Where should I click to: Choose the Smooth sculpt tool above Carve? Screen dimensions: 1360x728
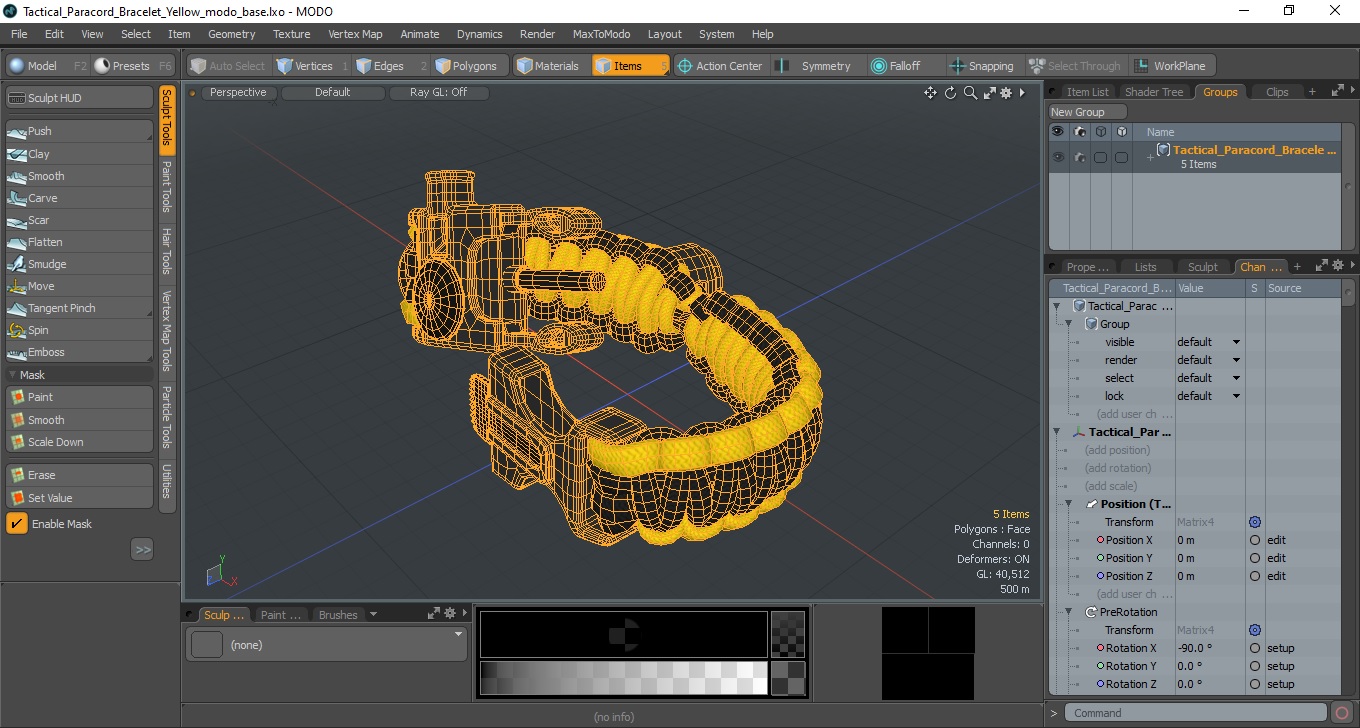point(79,176)
